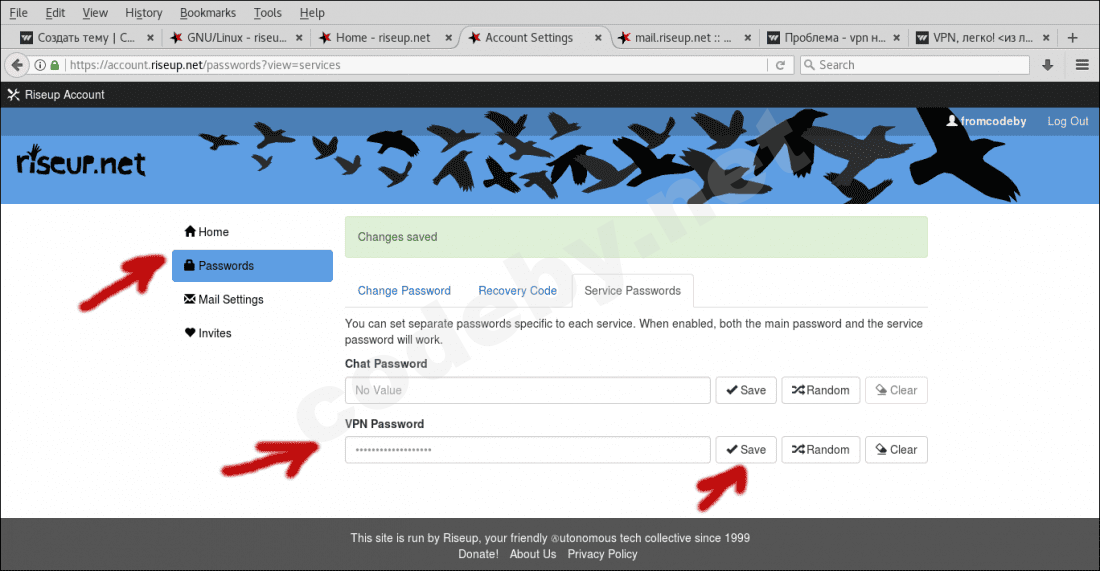The image size is (1100, 571).
Task: Open the Tools menu
Action: tap(267, 13)
